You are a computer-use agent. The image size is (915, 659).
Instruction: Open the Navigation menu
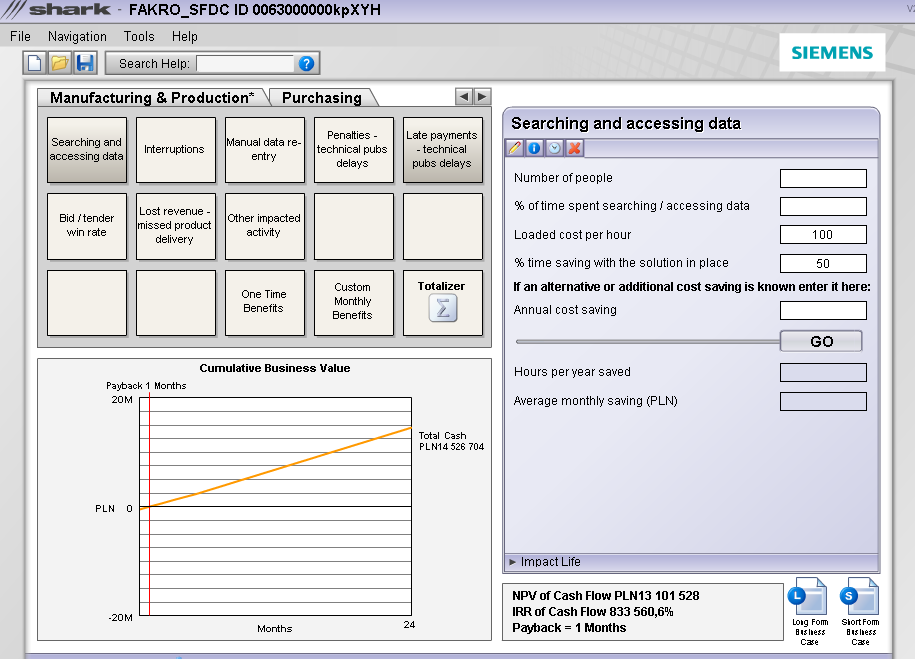pos(78,36)
